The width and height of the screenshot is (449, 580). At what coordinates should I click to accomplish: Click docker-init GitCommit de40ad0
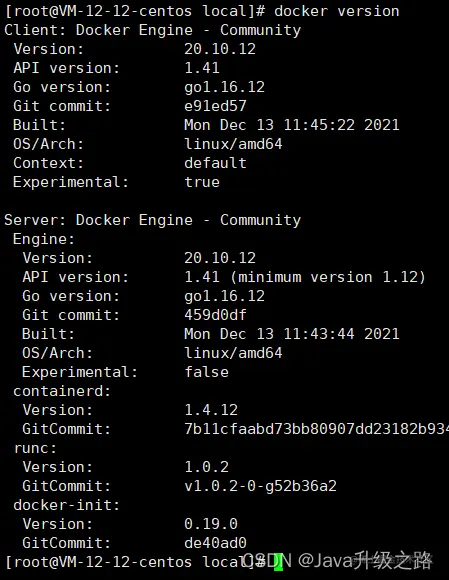click(x=215, y=543)
